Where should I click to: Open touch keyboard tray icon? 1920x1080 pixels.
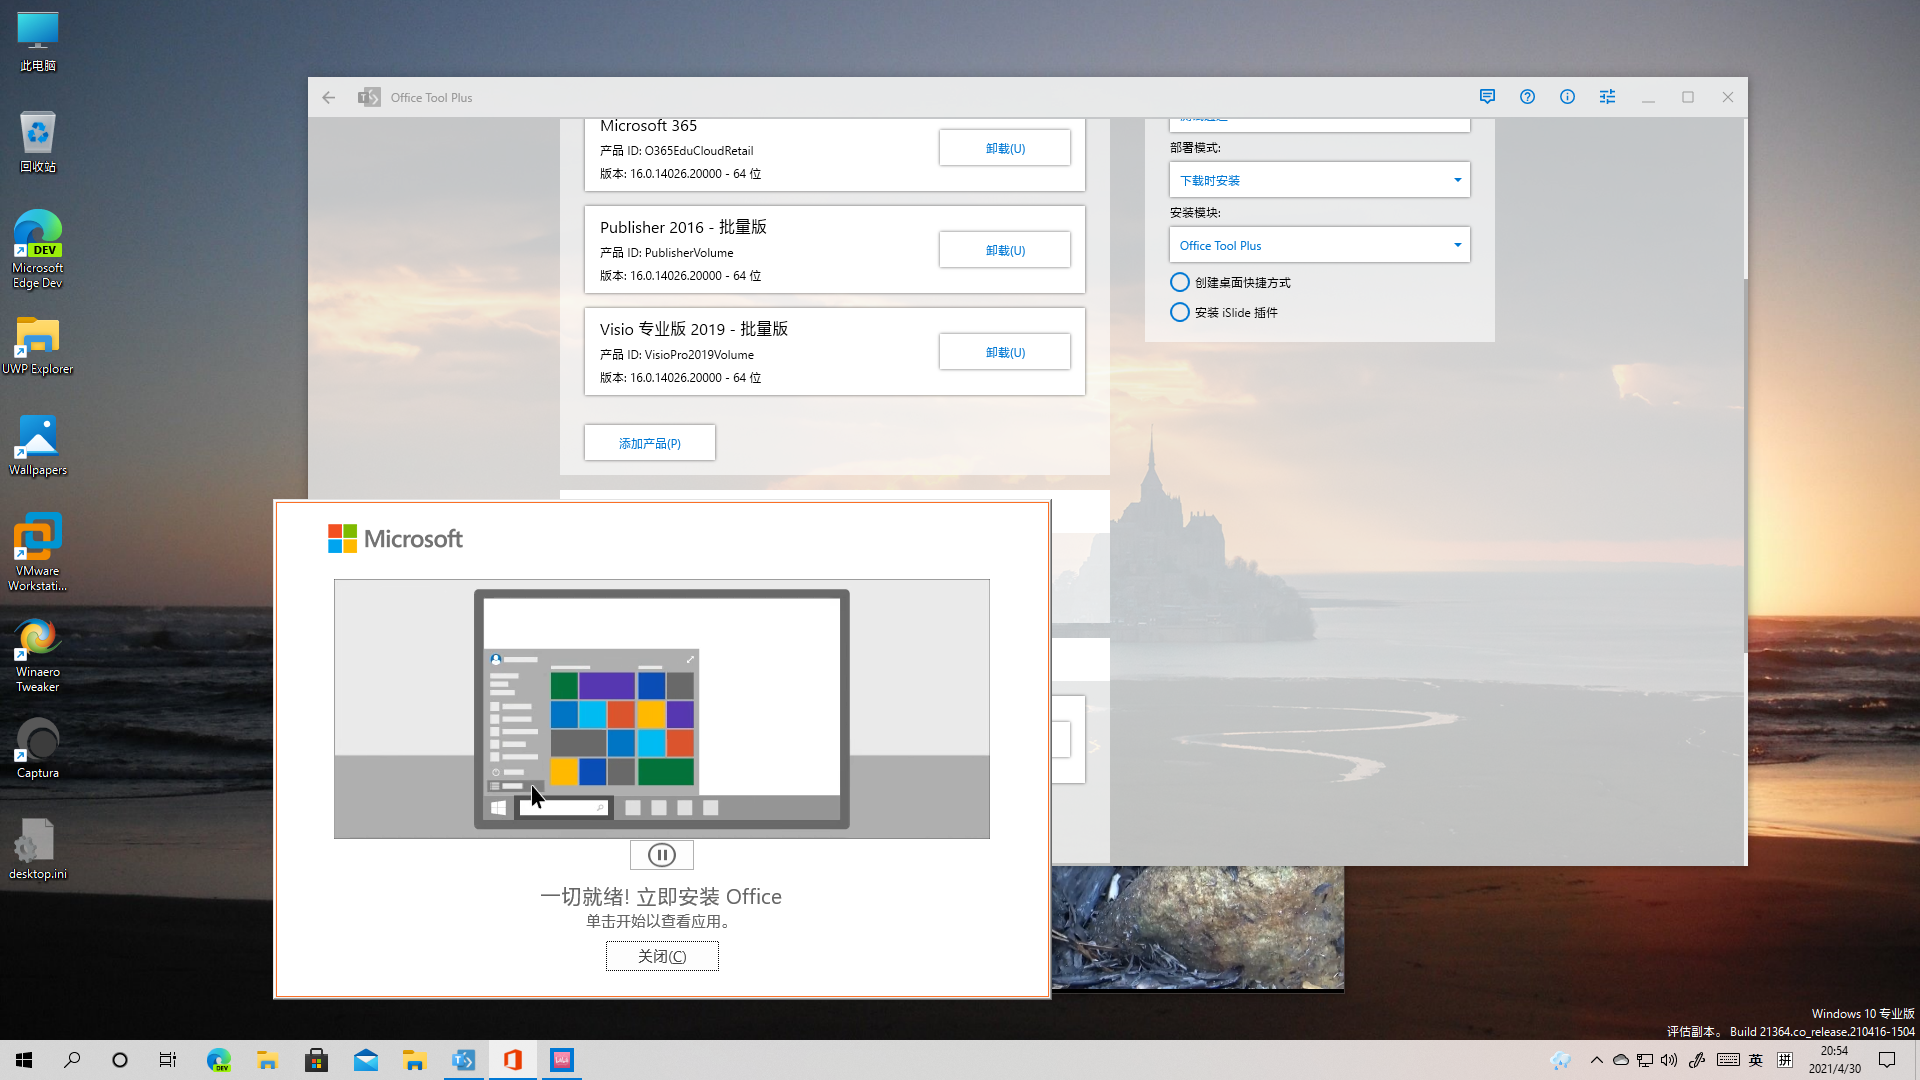tap(1728, 1060)
